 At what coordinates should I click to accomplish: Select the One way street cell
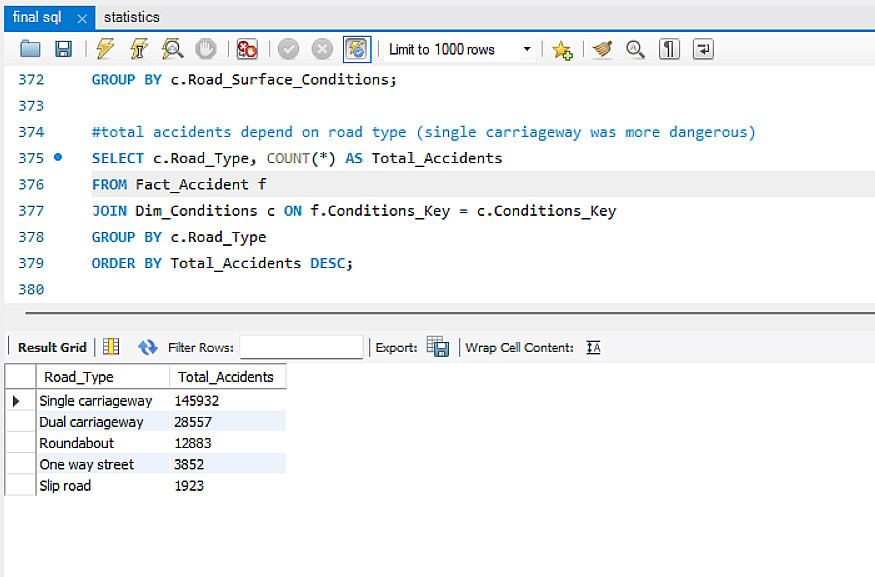[x=103, y=464]
